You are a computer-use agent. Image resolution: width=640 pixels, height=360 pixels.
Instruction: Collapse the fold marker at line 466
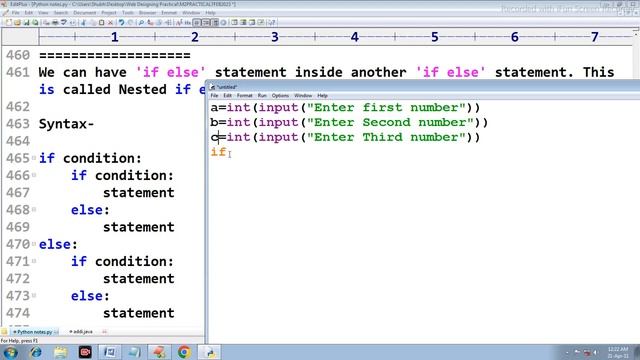pos(34,175)
